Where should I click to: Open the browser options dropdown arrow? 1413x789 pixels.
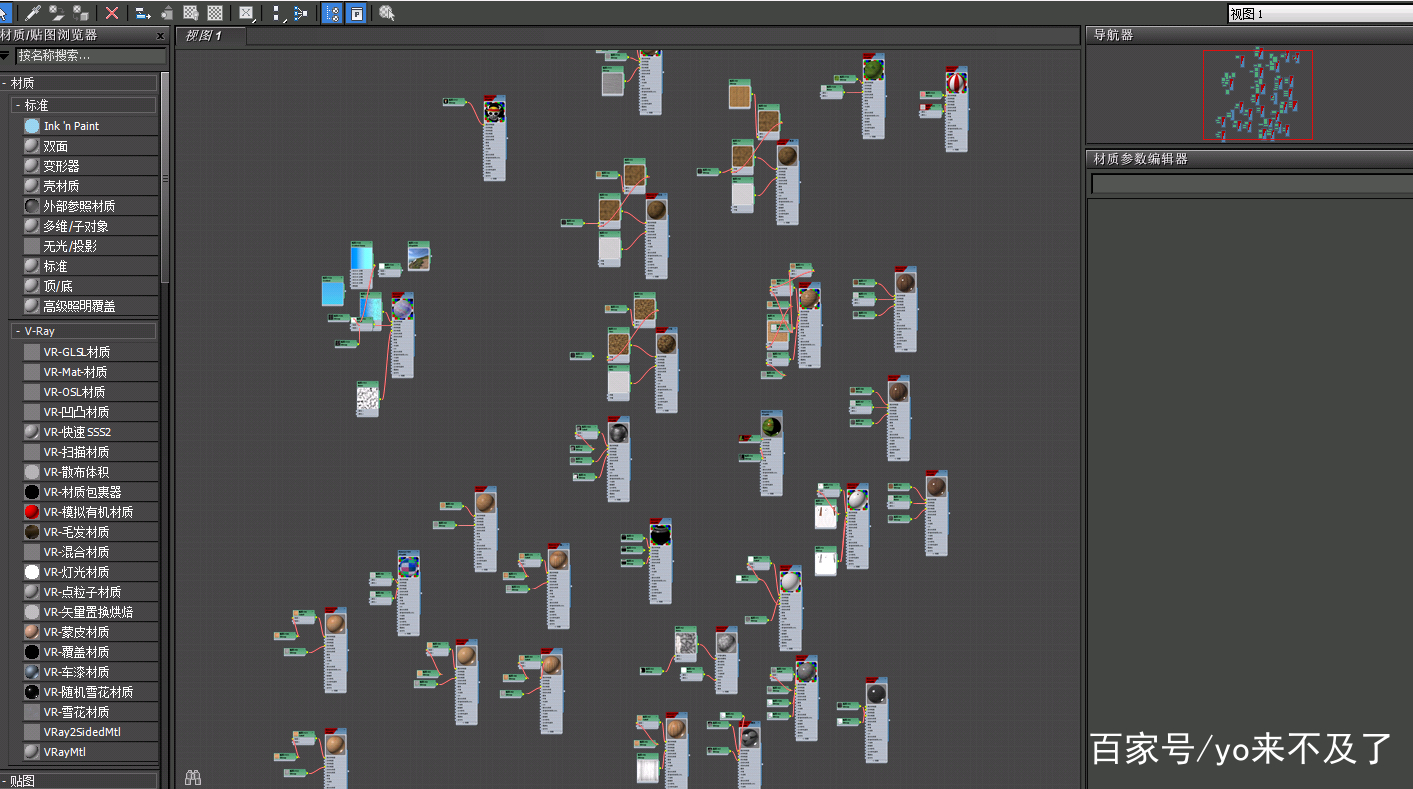(5, 56)
